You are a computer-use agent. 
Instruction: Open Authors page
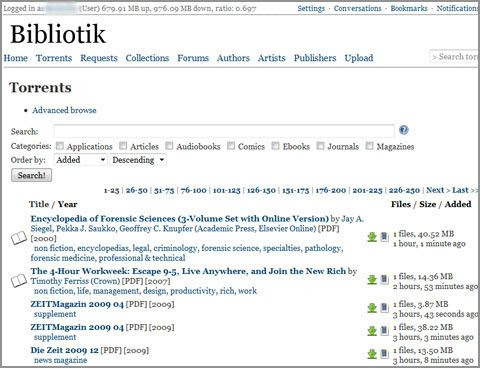point(233,58)
